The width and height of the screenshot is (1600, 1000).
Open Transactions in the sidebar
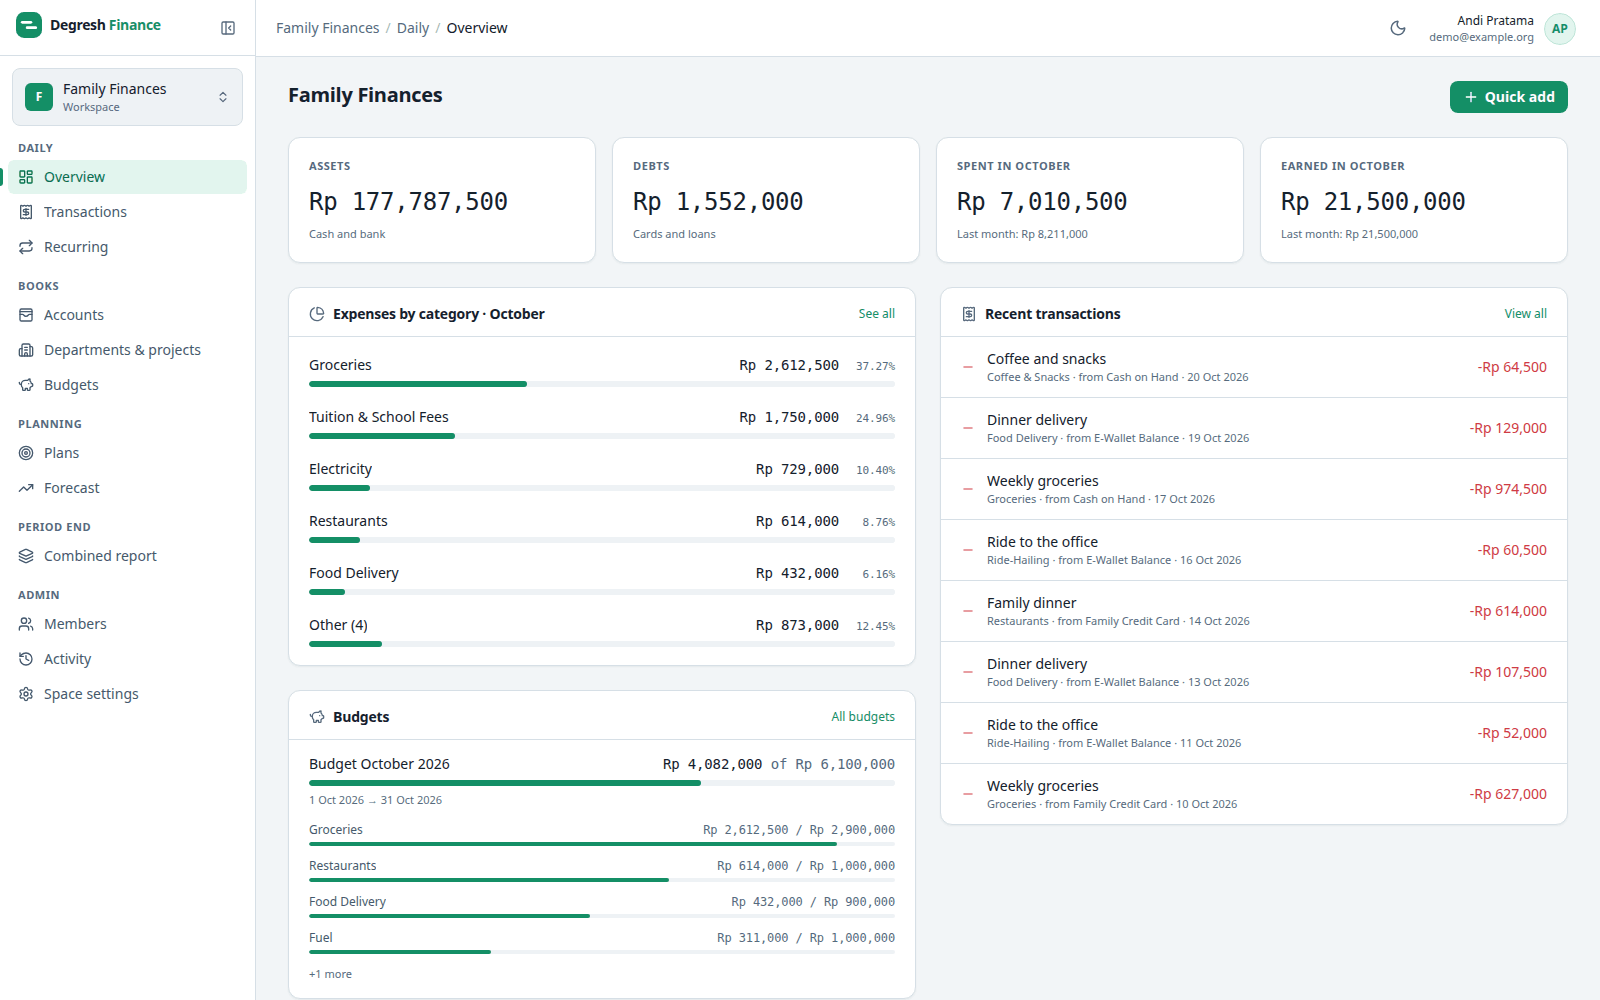[x=127, y=212]
